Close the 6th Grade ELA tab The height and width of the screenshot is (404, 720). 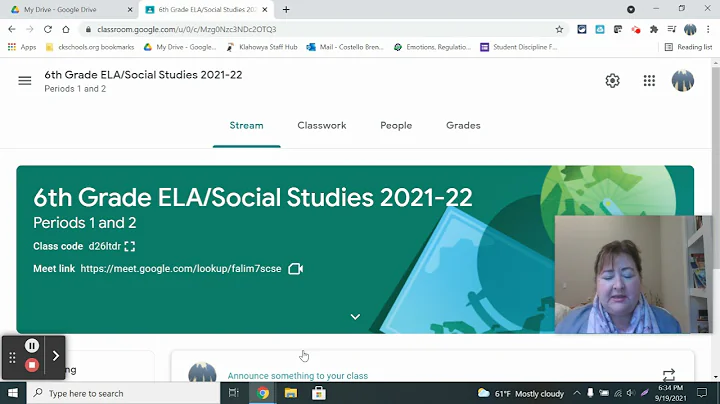tap(264, 10)
